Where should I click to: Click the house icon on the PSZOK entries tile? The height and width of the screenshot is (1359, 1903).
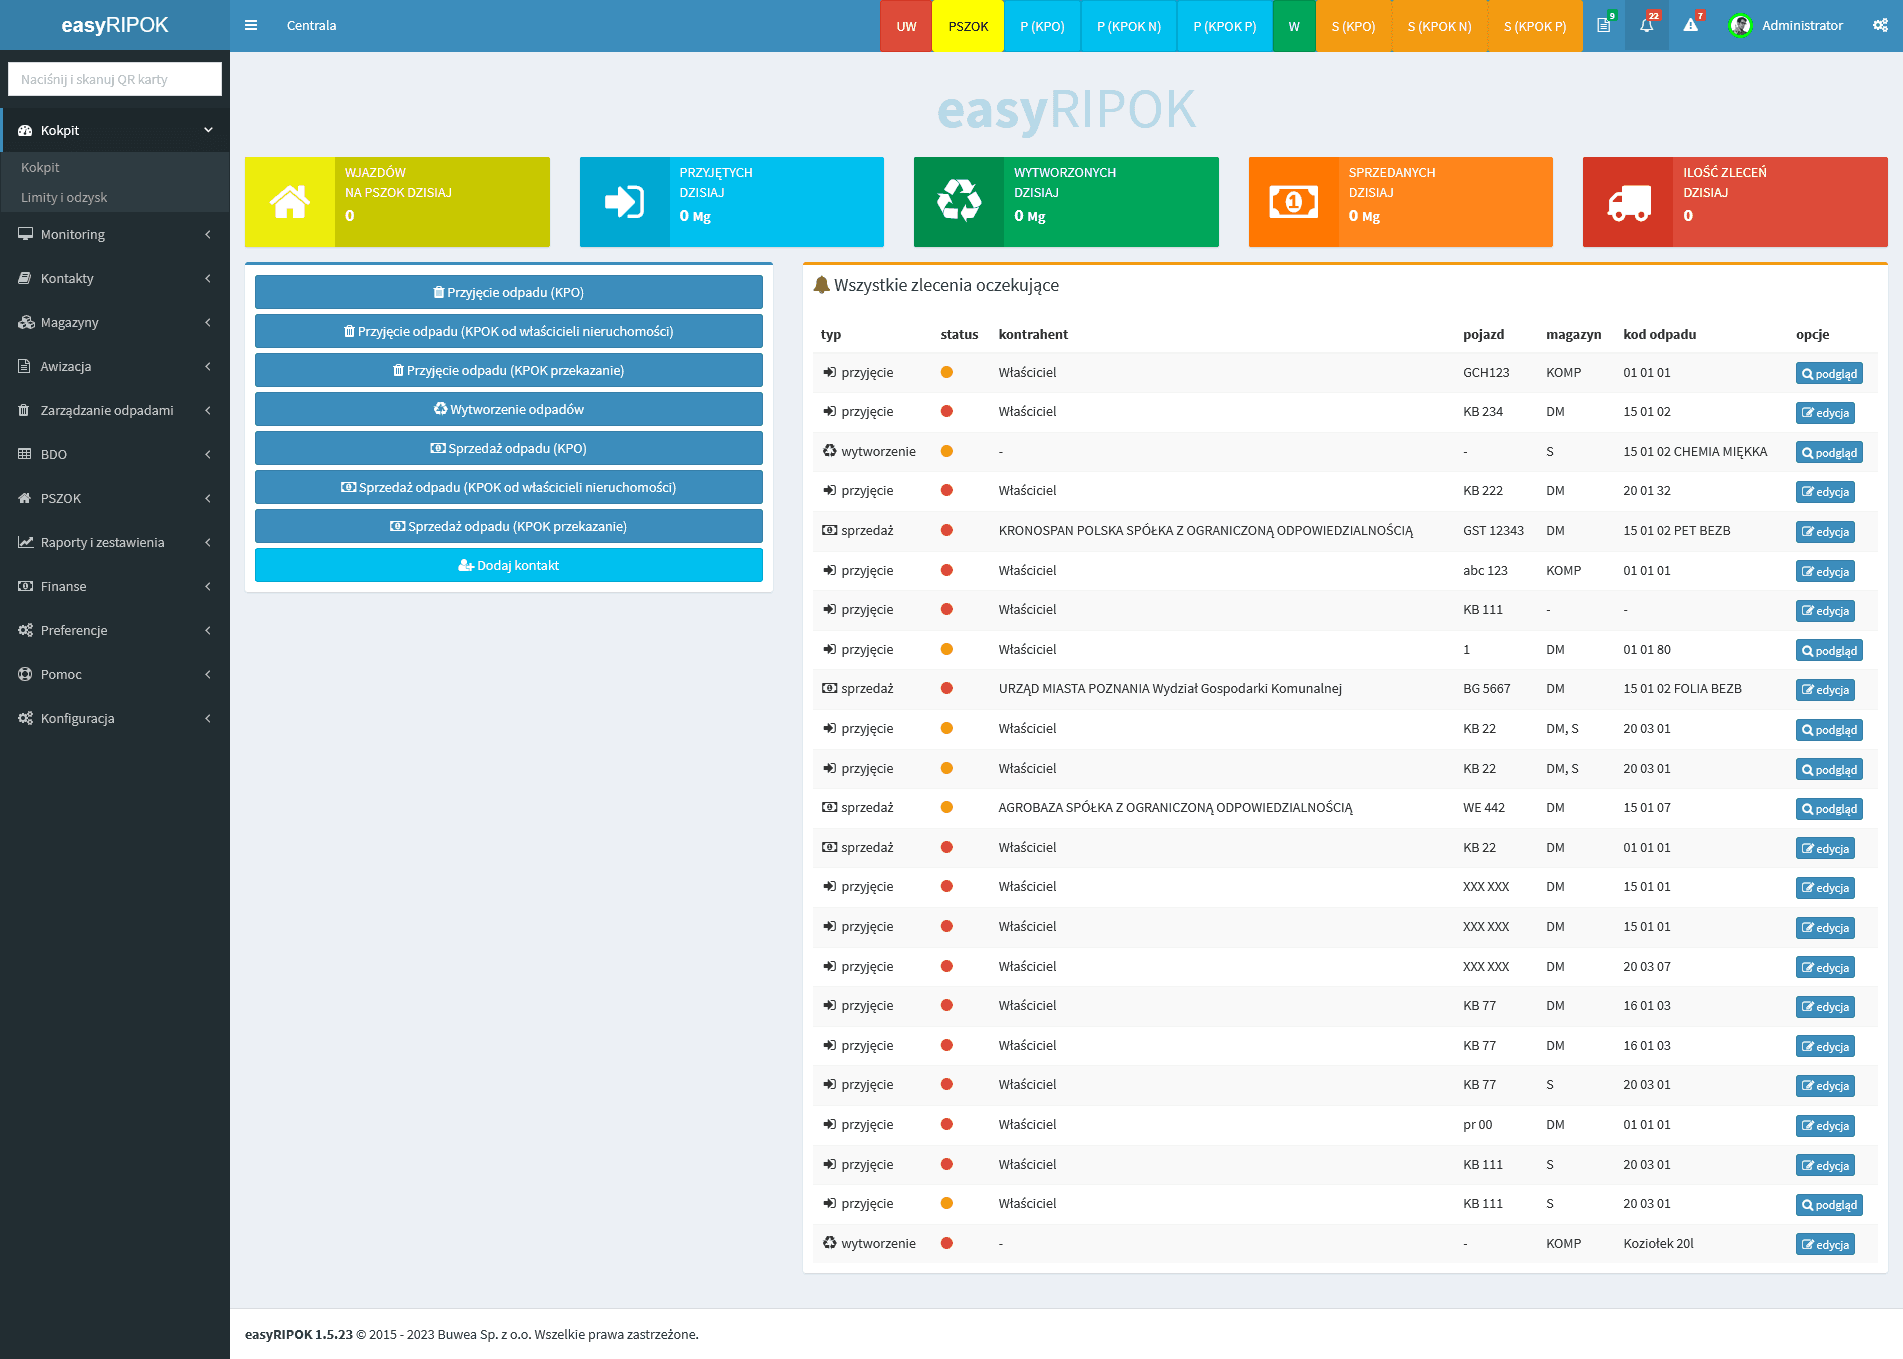(x=290, y=202)
